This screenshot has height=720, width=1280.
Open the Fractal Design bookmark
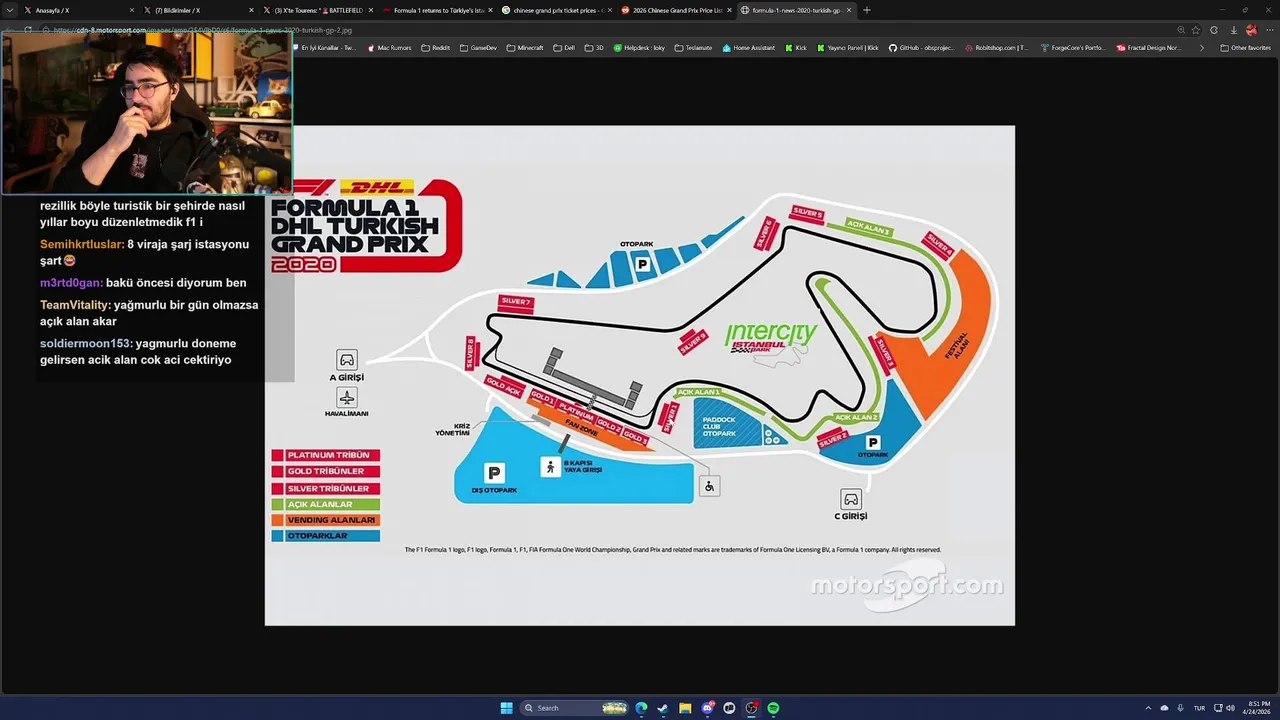click(x=1149, y=48)
